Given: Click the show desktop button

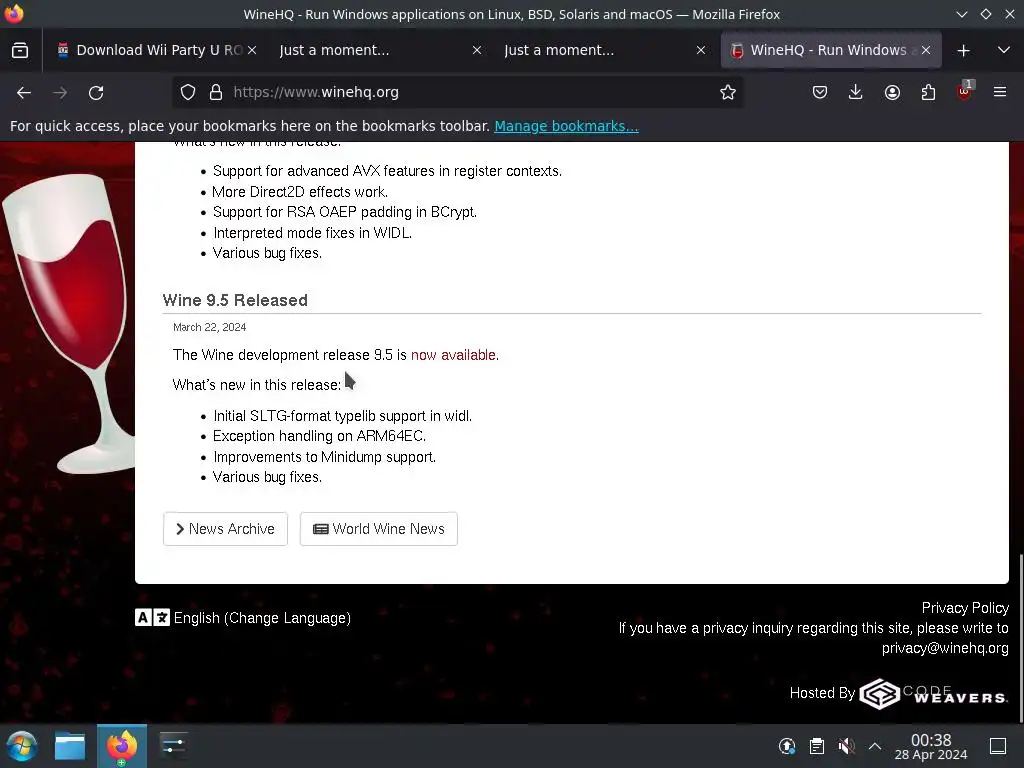Looking at the screenshot, I should click(x=998, y=746).
